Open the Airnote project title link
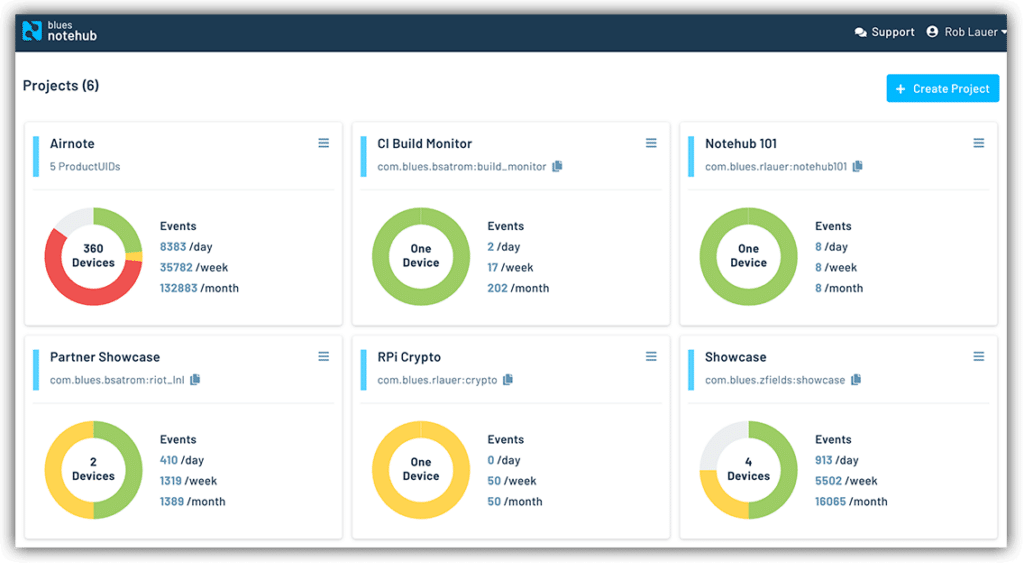This screenshot has width=1024, height=571. (x=72, y=144)
